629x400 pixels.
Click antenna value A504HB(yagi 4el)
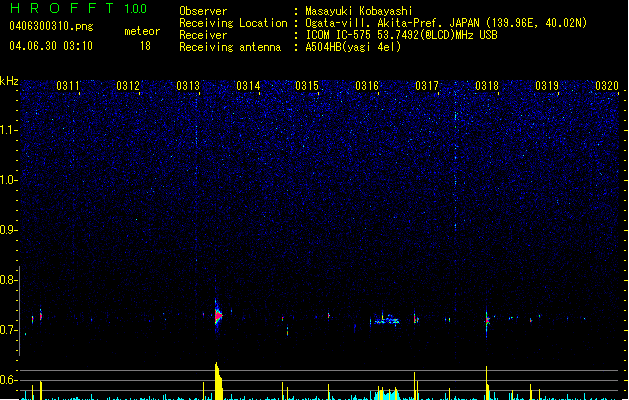tap(353, 47)
